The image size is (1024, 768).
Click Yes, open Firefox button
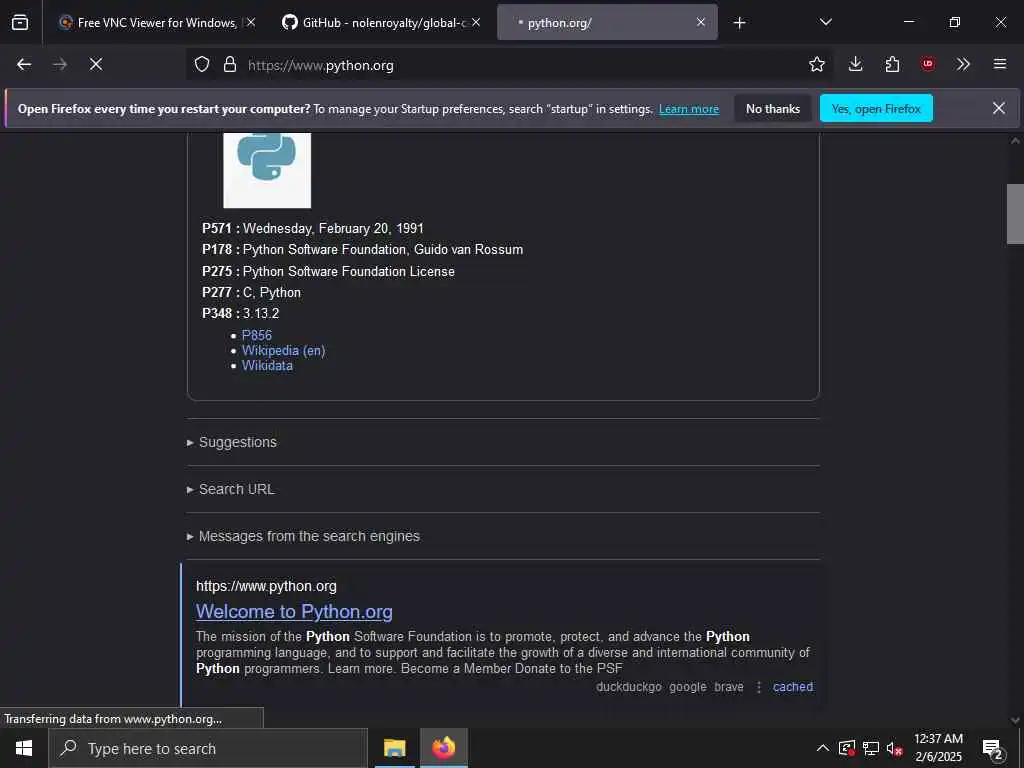(x=876, y=108)
